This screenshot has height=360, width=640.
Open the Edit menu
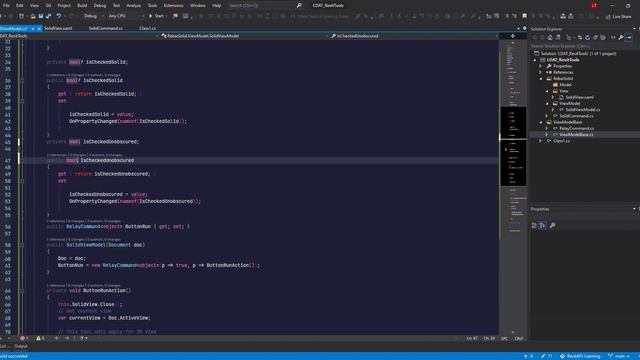[x=20, y=6]
